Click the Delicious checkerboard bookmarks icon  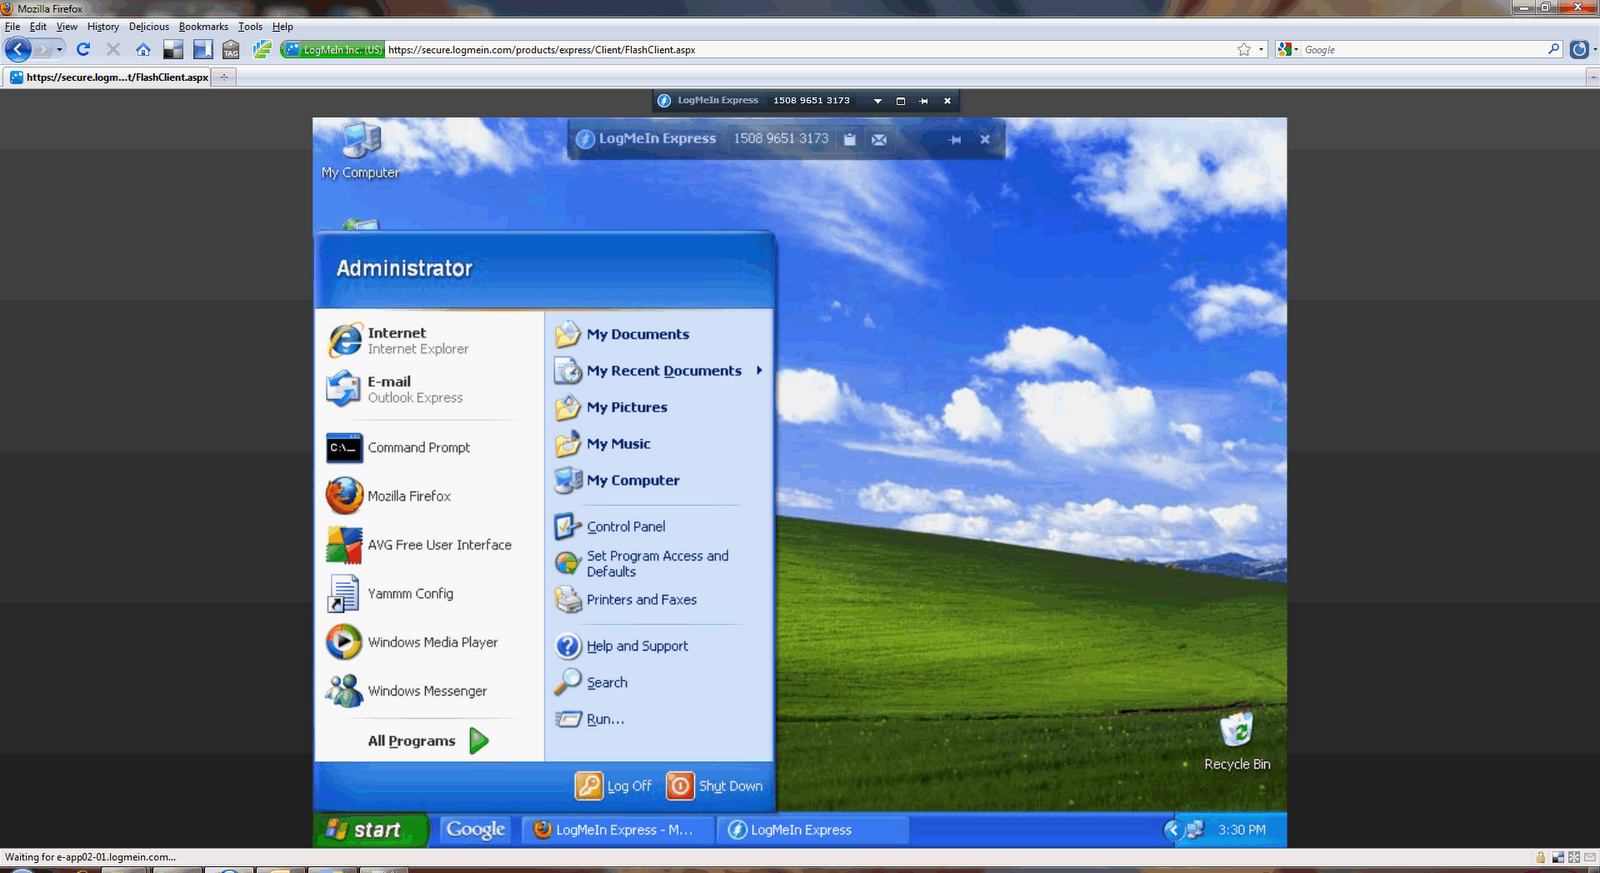[173, 49]
